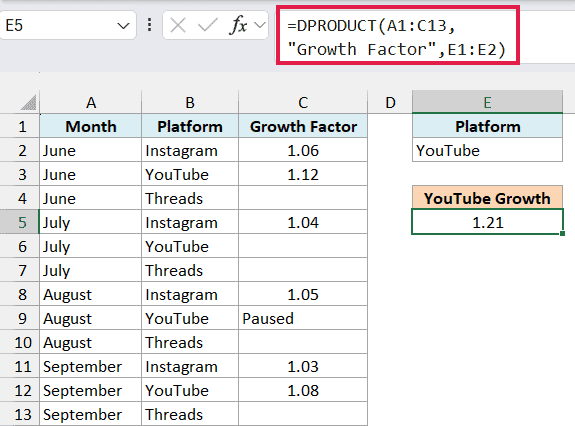The image size is (575, 426).
Task: Click the result cell showing 1.21
Action: click(x=487, y=222)
